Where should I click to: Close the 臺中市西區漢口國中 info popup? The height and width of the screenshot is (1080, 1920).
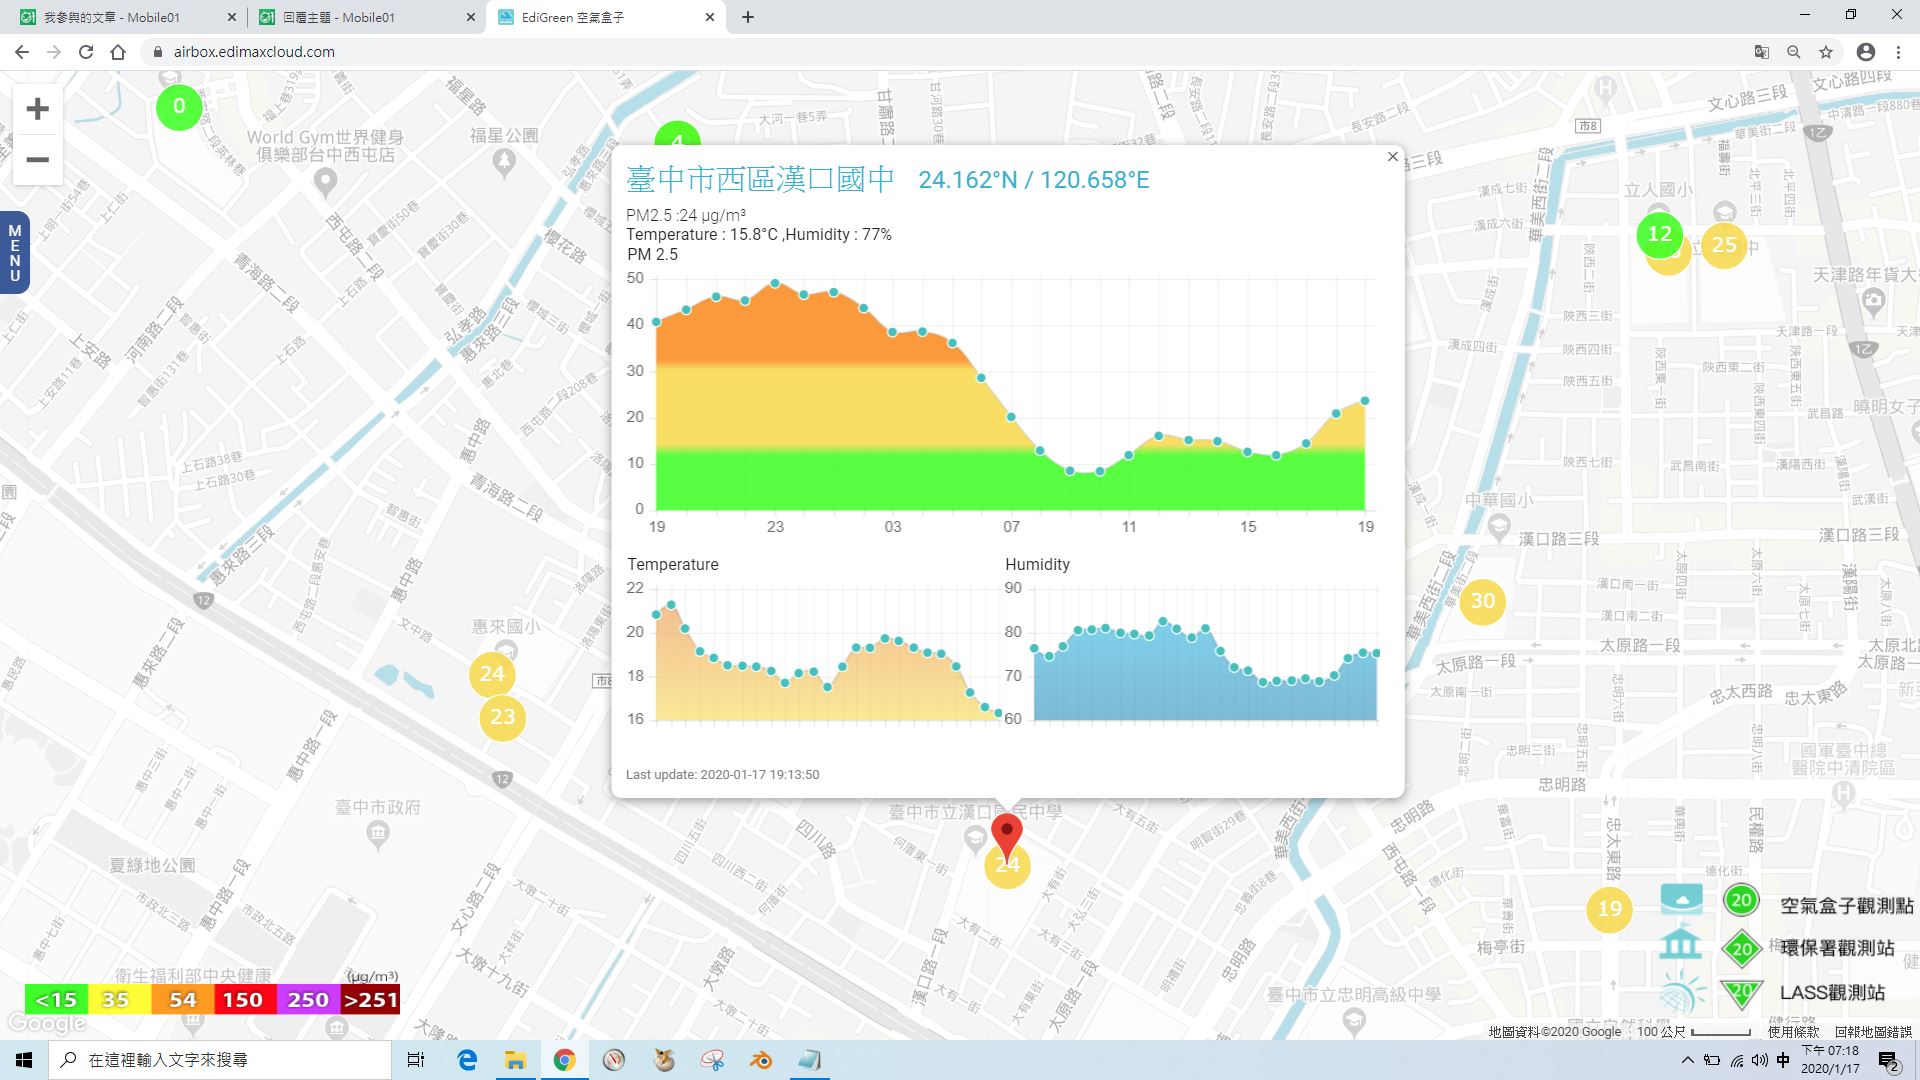click(1393, 157)
